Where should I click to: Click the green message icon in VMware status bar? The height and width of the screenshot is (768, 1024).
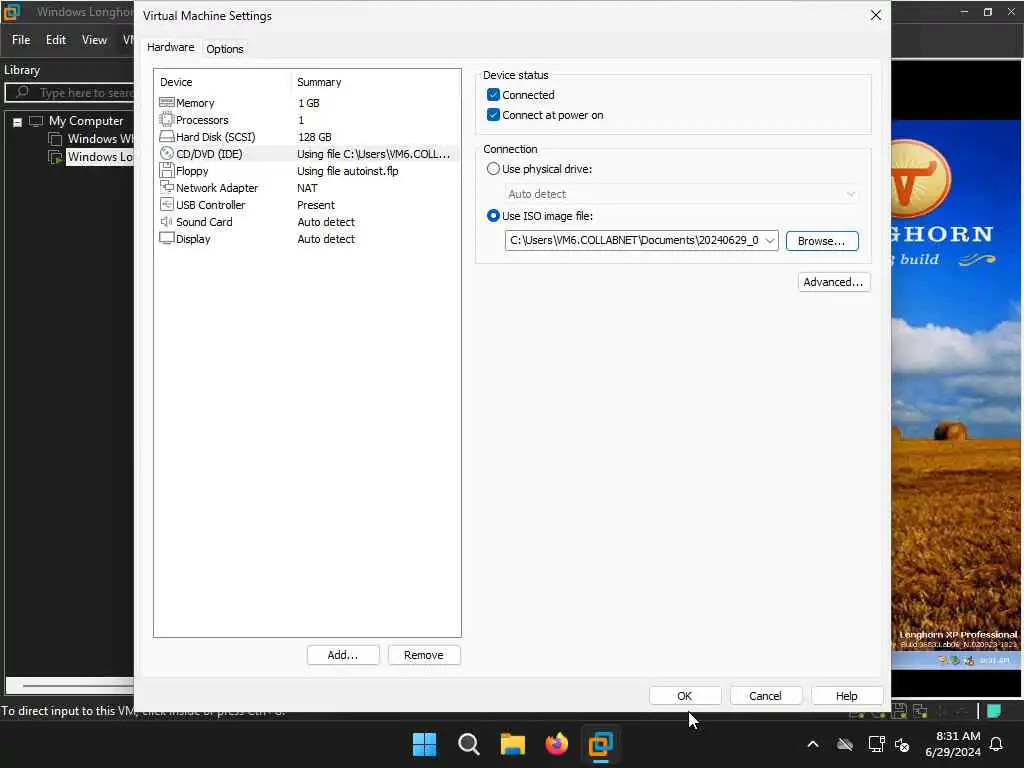pyautogui.click(x=994, y=711)
